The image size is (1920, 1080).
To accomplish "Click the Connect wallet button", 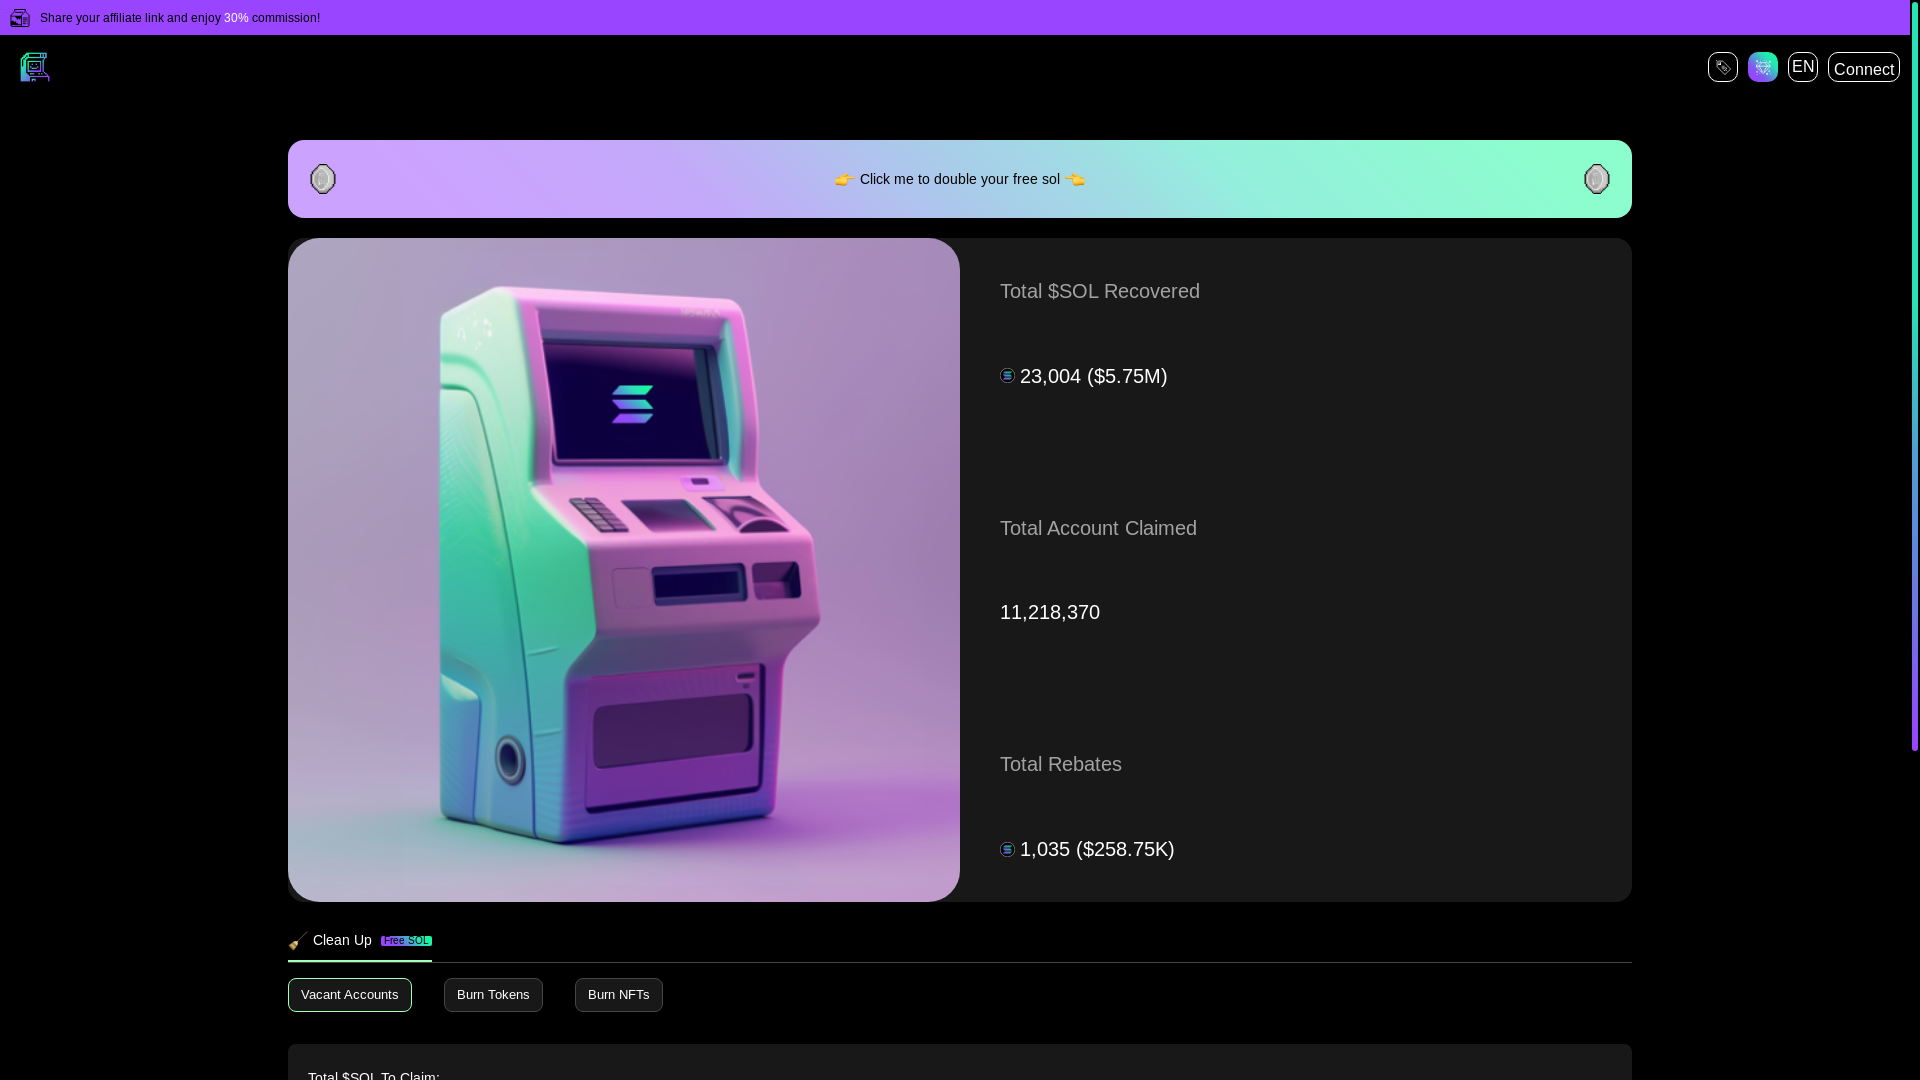I will pyautogui.click(x=1863, y=67).
